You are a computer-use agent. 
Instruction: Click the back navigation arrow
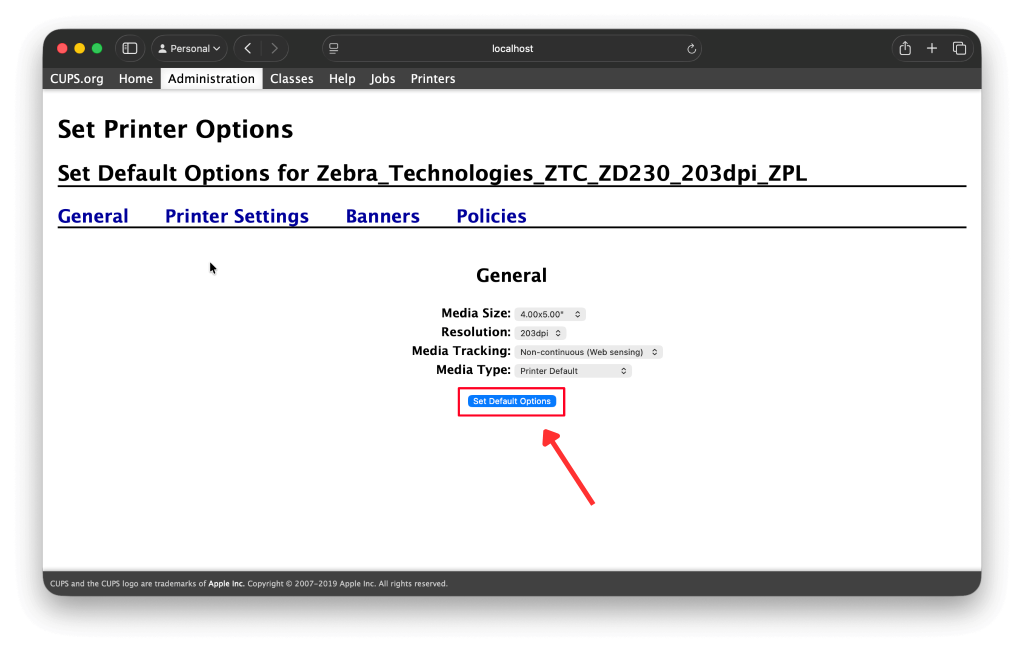247,48
